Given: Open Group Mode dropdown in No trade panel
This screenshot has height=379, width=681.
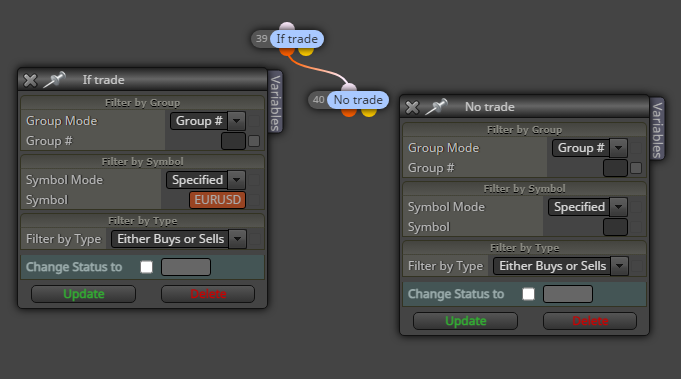Looking at the screenshot, I should coord(590,148).
